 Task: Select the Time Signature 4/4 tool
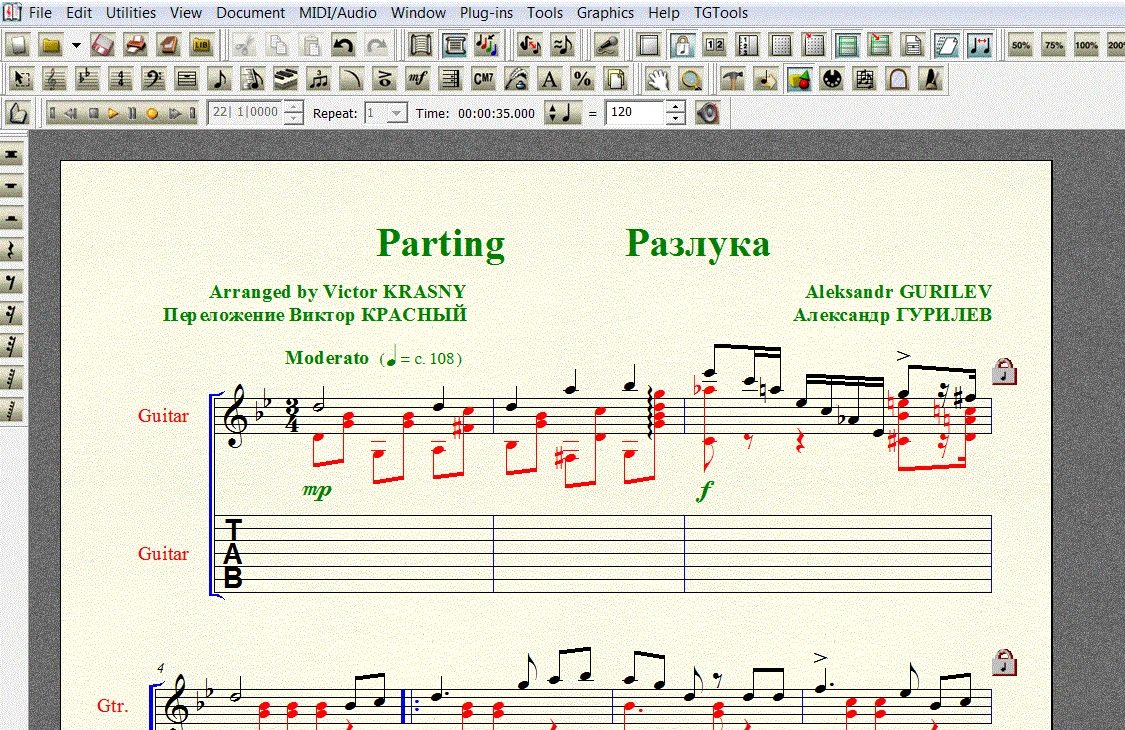click(121, 79)
